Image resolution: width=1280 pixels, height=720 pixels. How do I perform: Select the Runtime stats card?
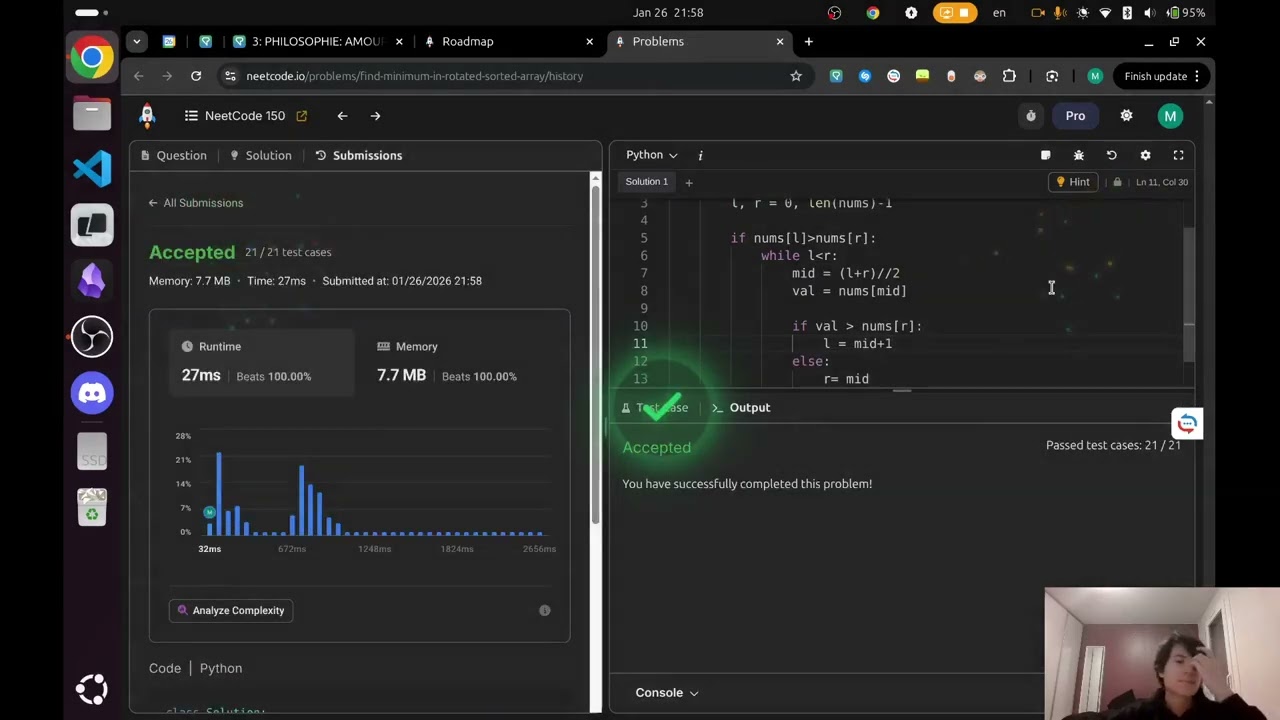point(261,361)
